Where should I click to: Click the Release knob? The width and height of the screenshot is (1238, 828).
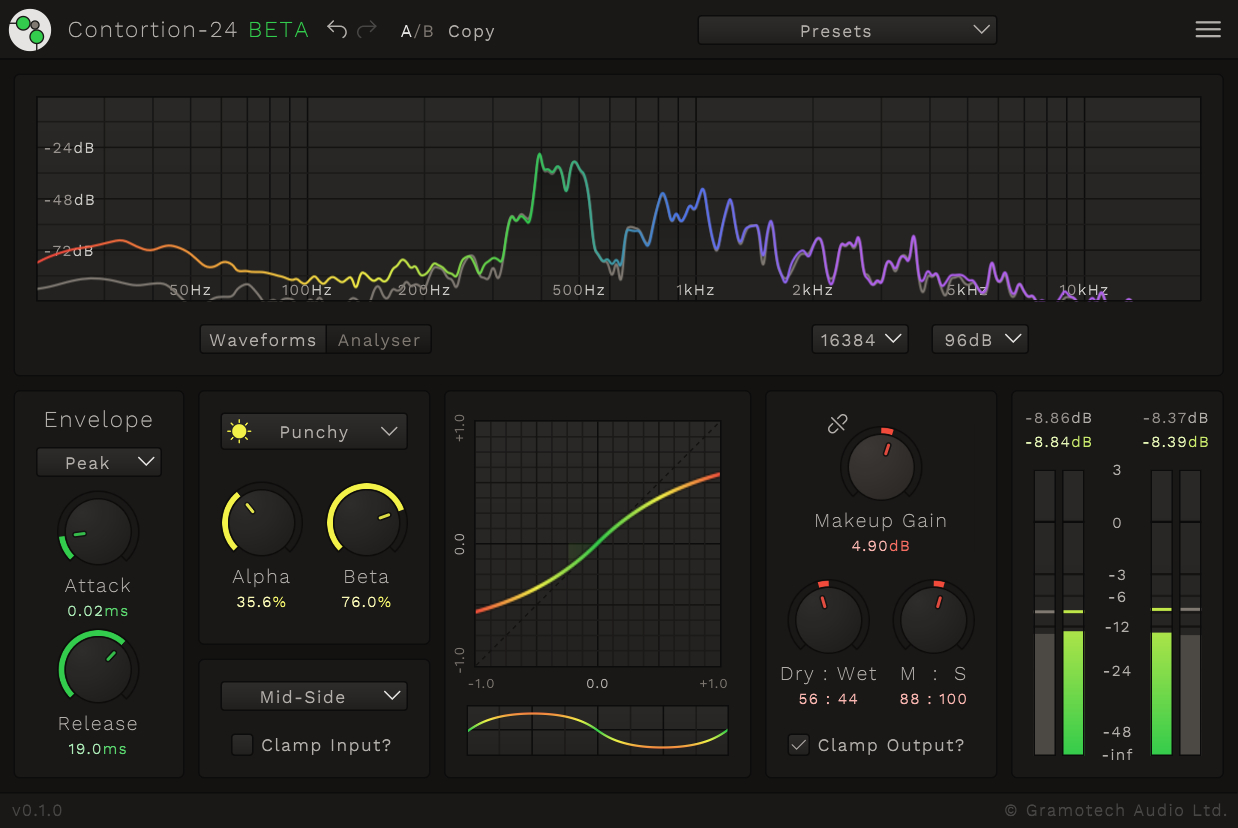[98, 669]
